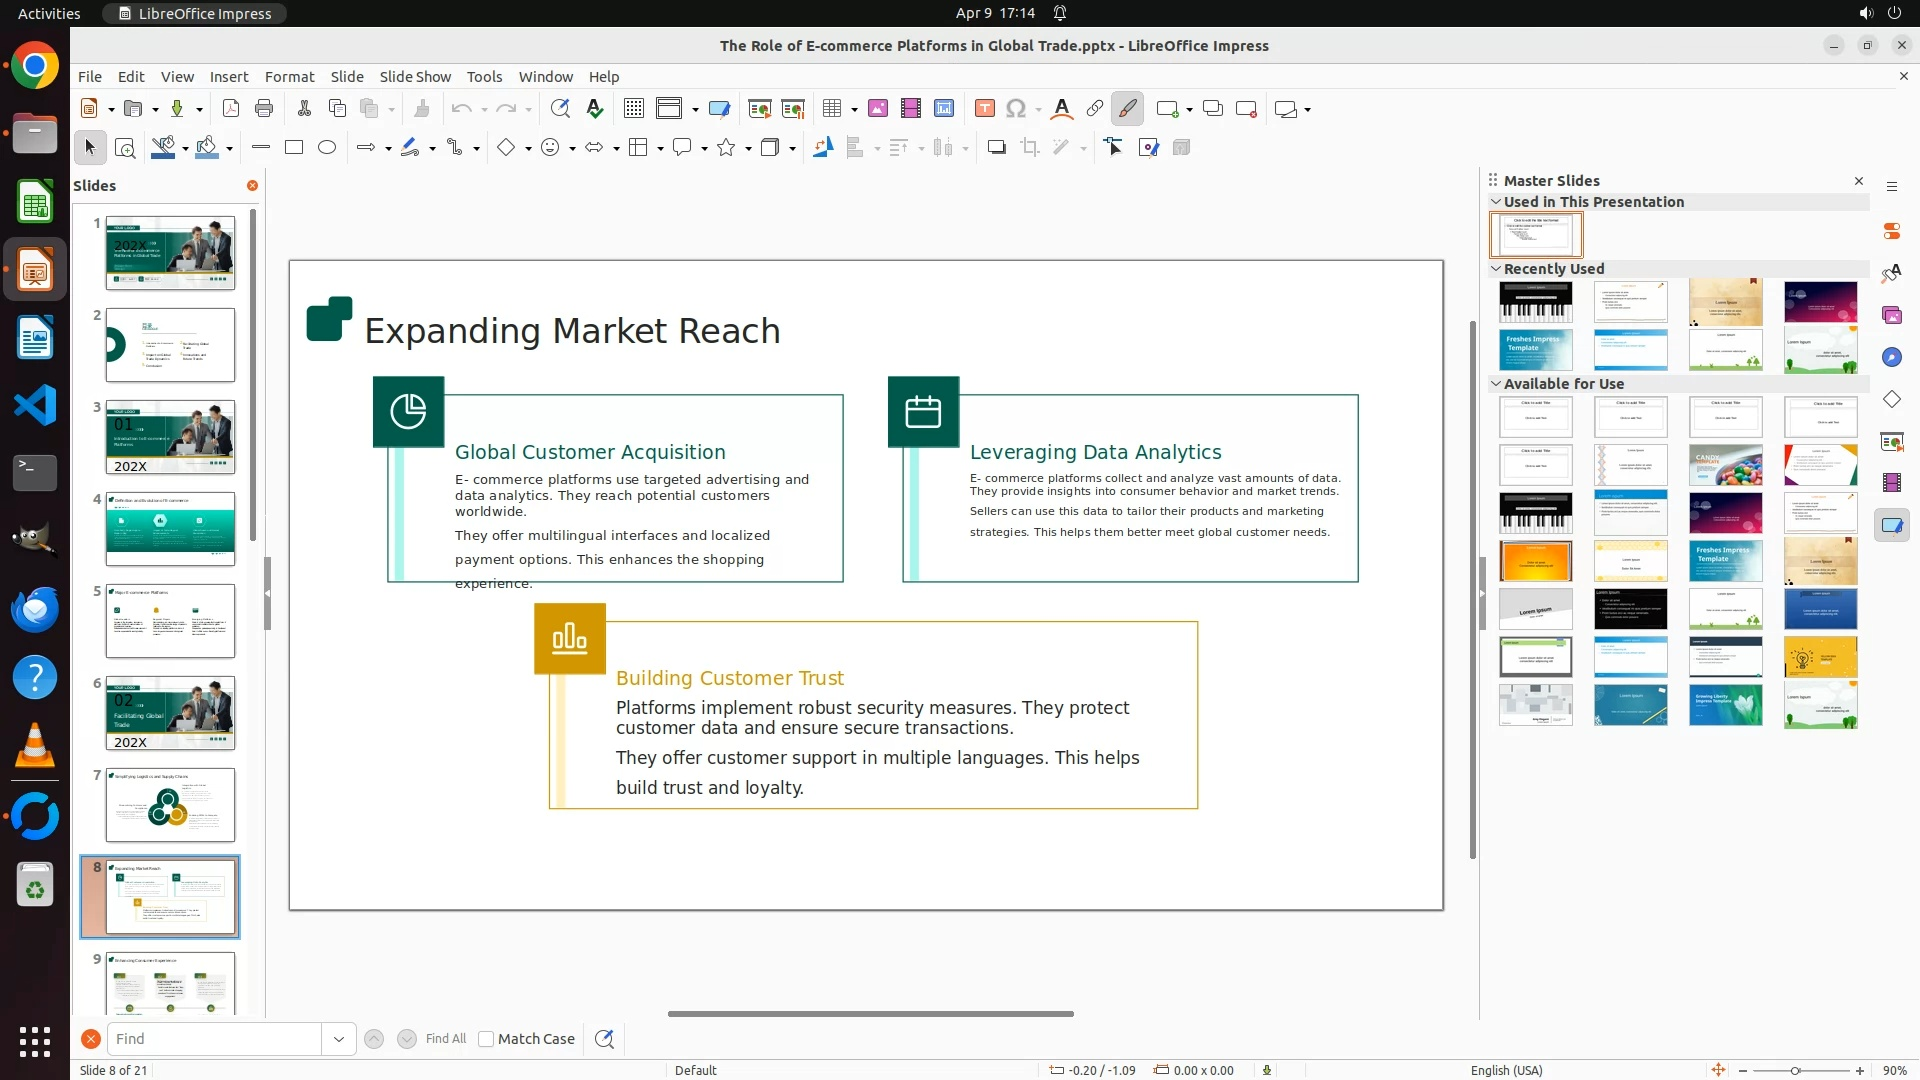
Task: Open the Gallery sidebar panel
Action: 1891,315
